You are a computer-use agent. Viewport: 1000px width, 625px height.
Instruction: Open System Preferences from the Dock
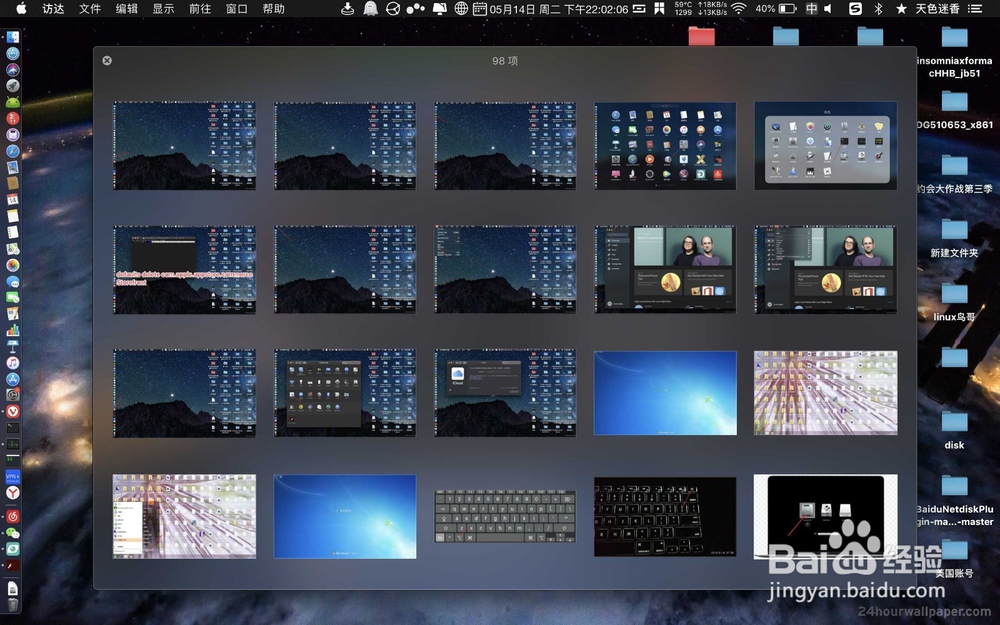point(13,394)
